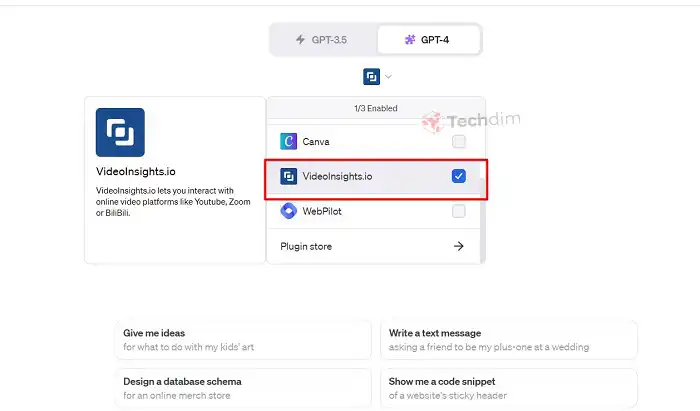Collapse the plugin dropdown chevron

tap(388, 77)
